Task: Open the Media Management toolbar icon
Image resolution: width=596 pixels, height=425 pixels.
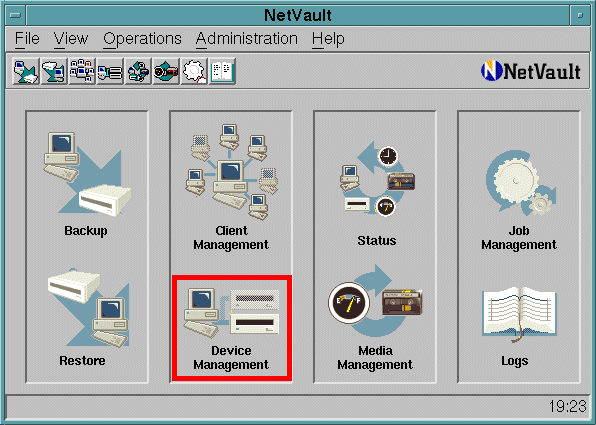Action: tap(166, 71)
